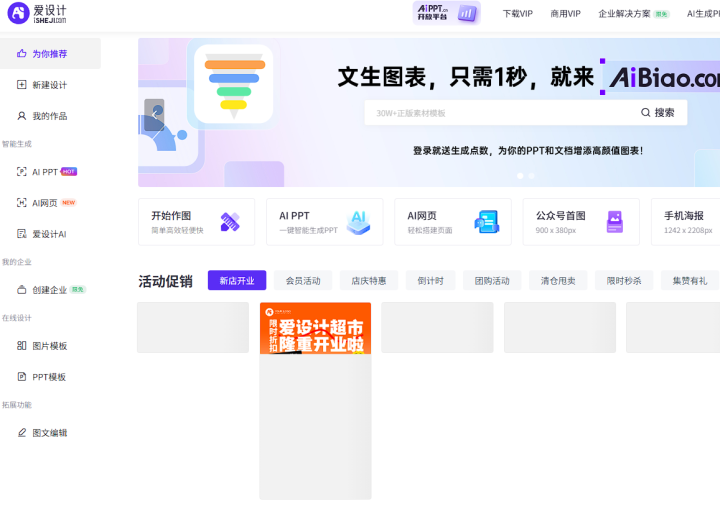720x517 pixels.
Task: Click the iSheji logo icon
Action: 18,13
